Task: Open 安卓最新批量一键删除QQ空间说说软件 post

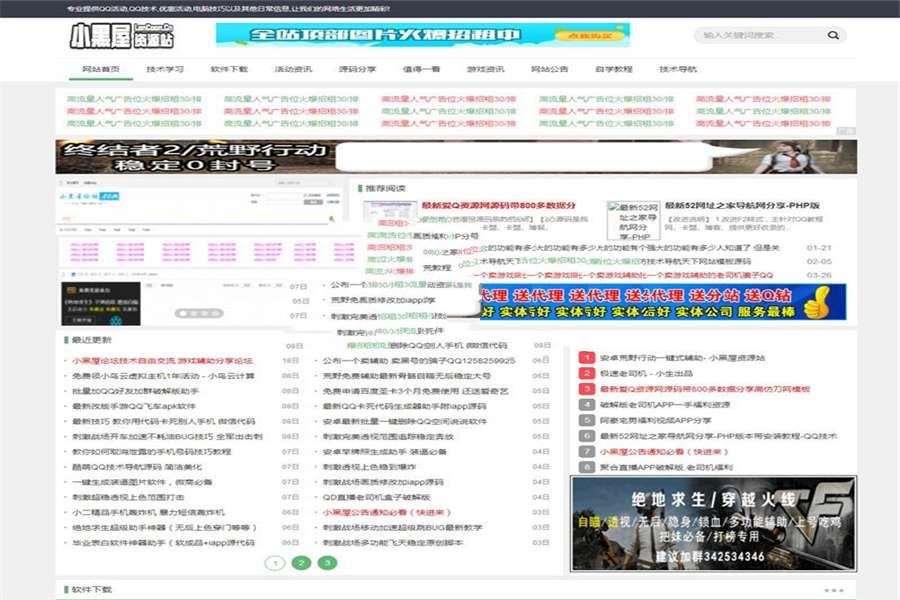Action: (x=405, y=421)
